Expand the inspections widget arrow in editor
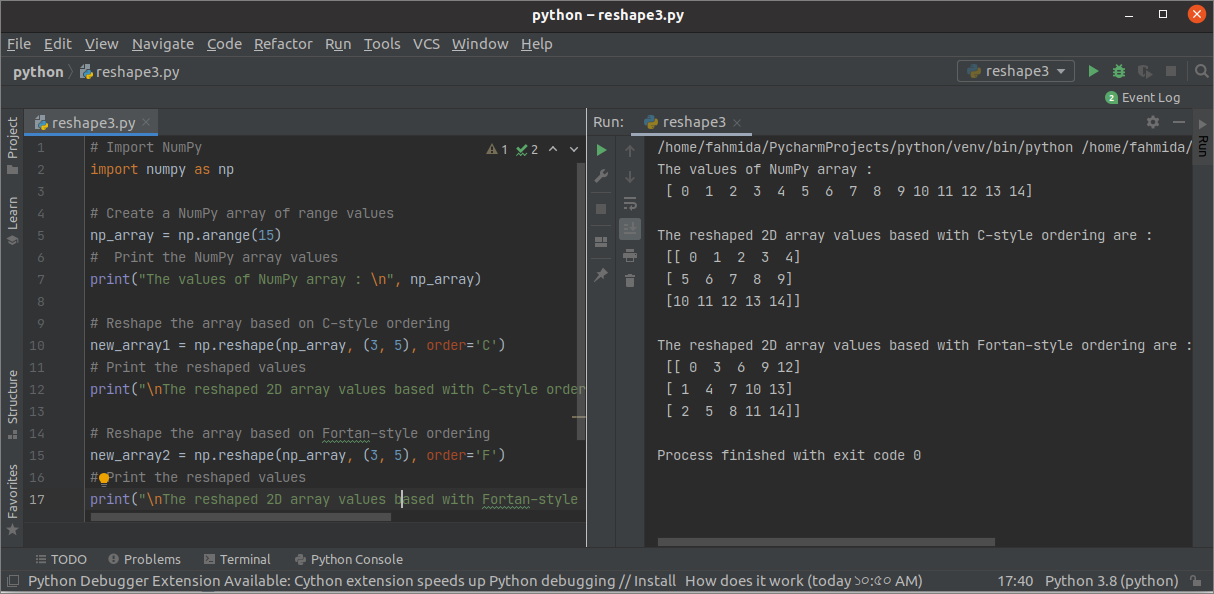 tap(574, 149)
